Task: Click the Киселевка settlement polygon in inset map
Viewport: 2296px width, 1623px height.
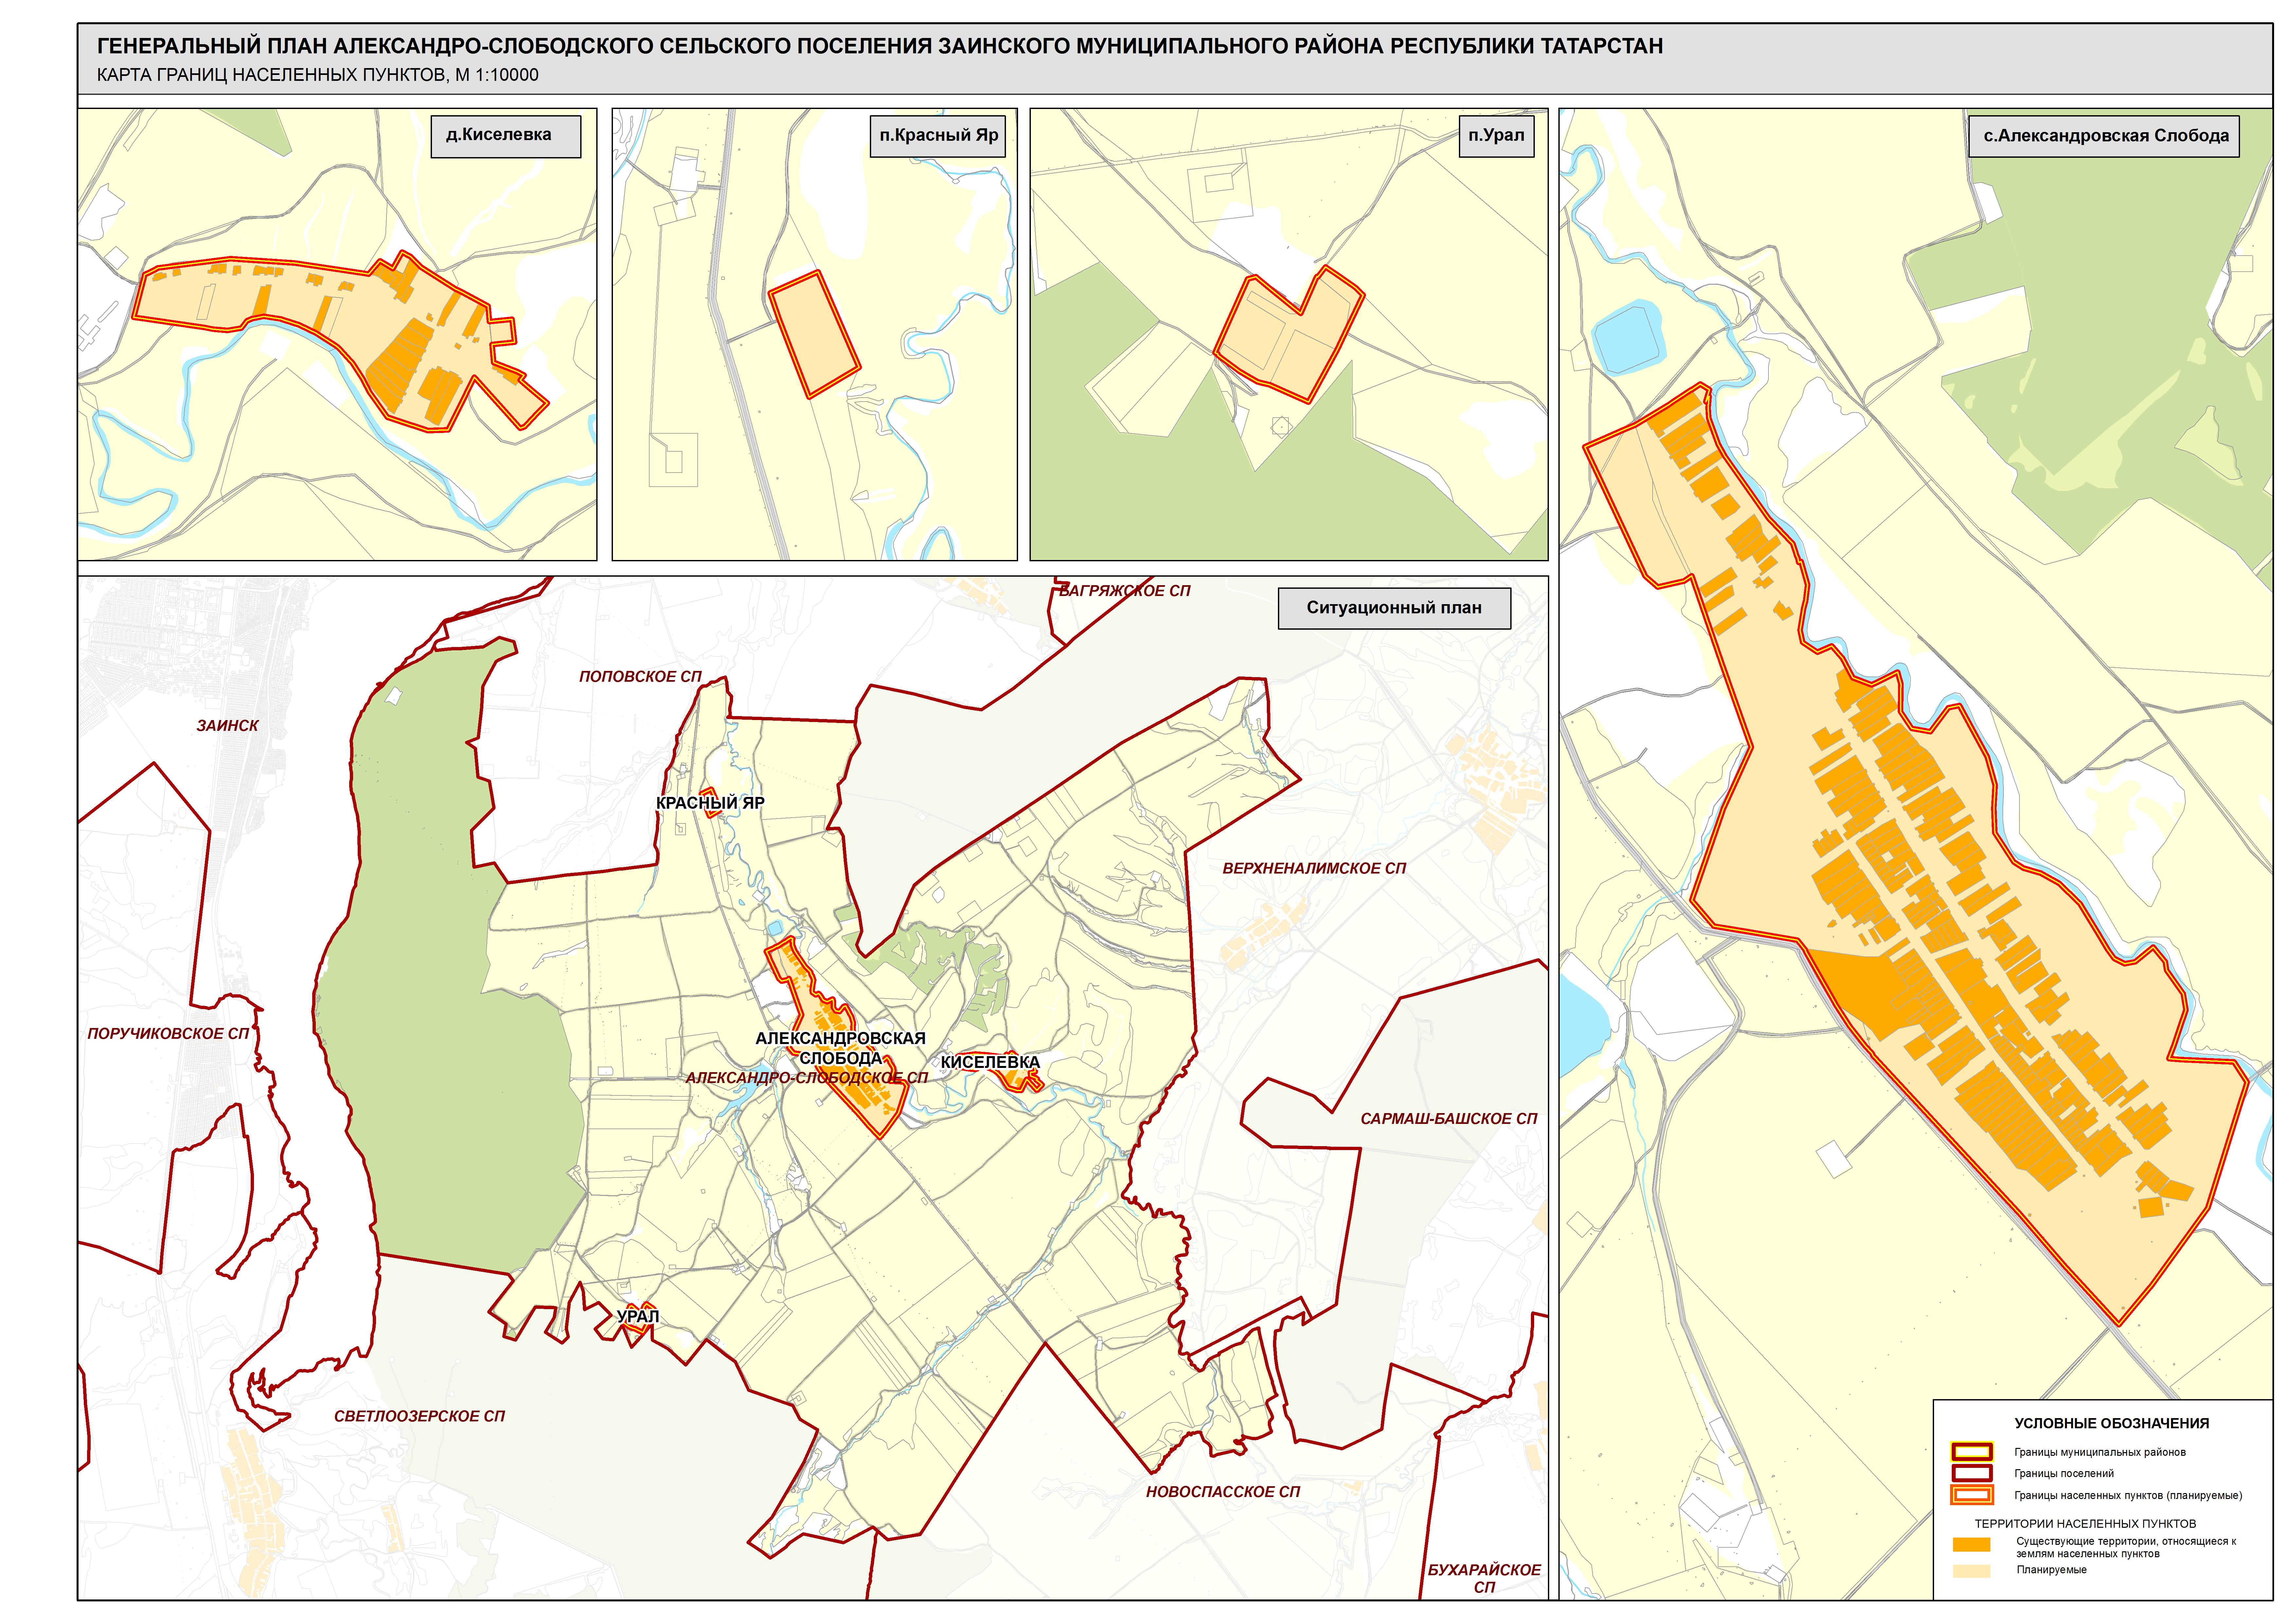Action: [340, 310]
